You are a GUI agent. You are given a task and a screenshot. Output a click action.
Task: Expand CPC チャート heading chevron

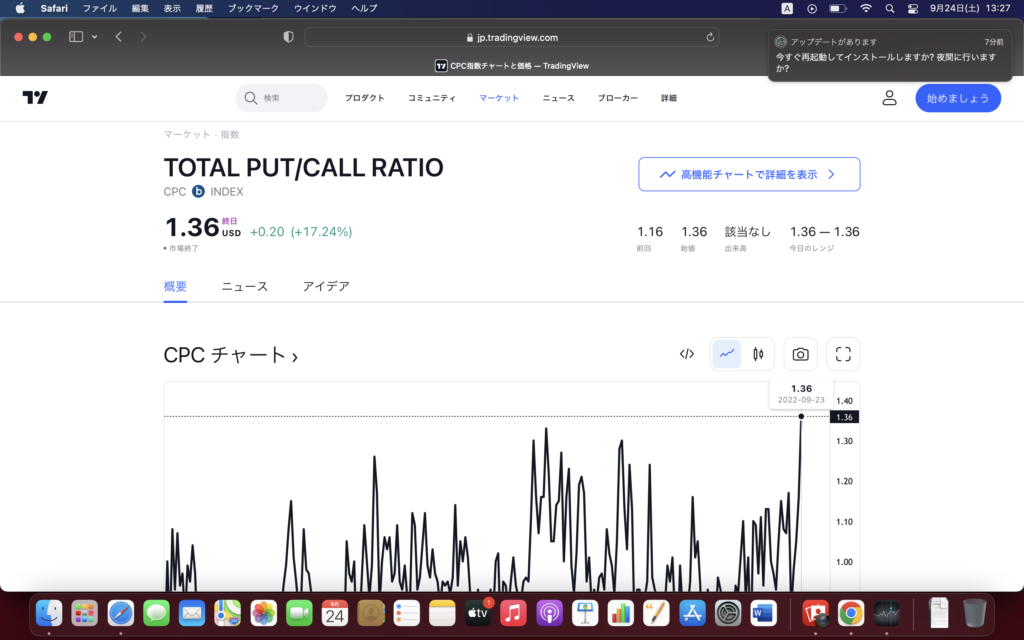(x=295, y=356)
